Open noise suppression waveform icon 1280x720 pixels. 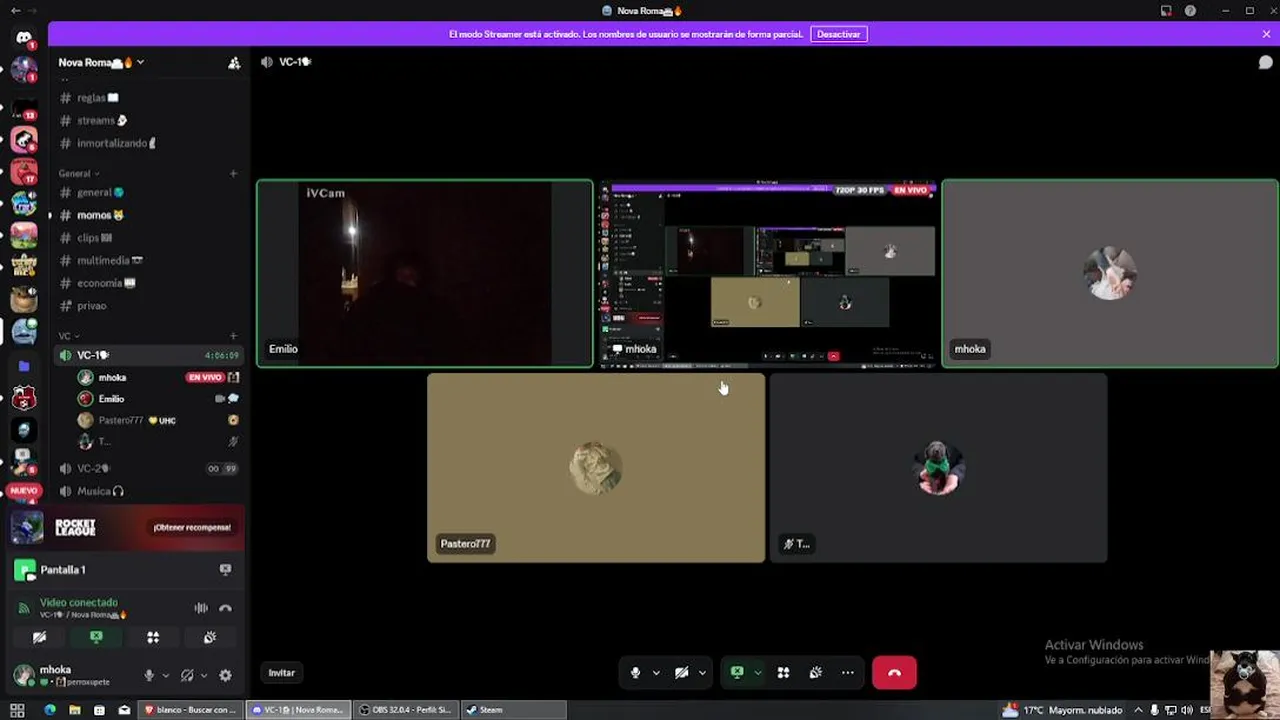[201, 608]
